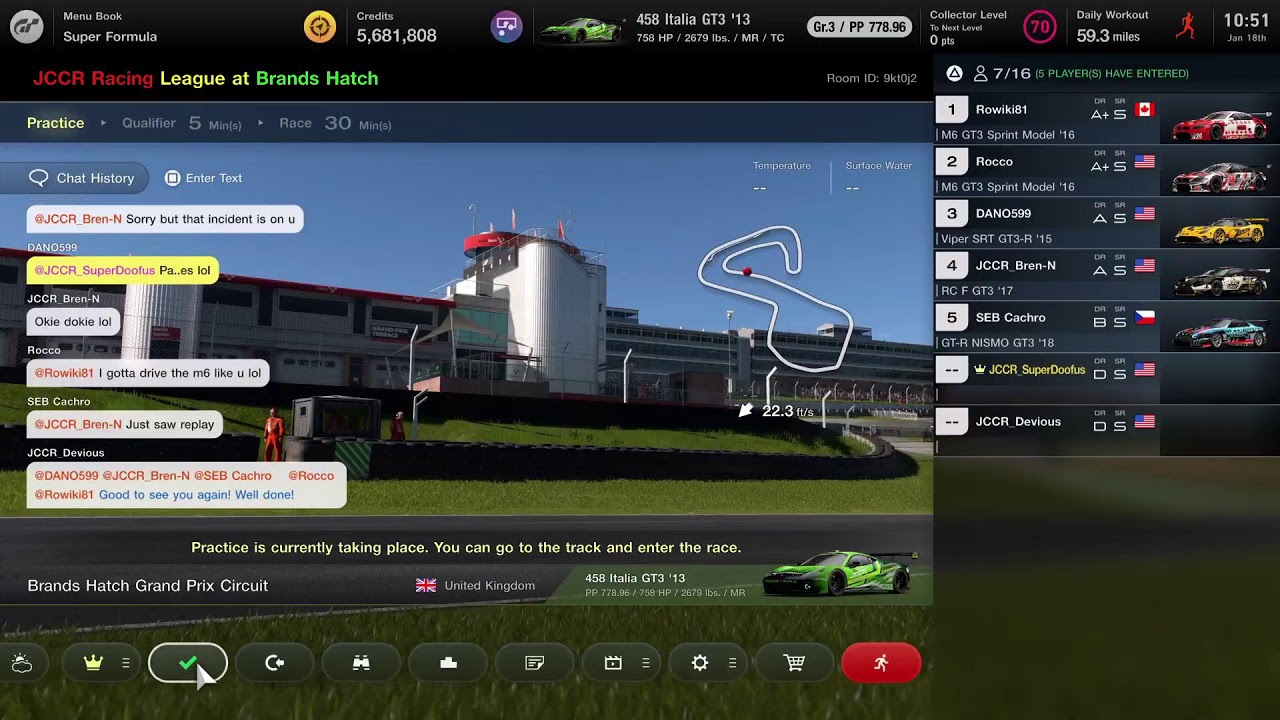Screen dimensions: 1280x720
Task: Select player SEB Cachro in entry list
Action: coord(1107,327)
